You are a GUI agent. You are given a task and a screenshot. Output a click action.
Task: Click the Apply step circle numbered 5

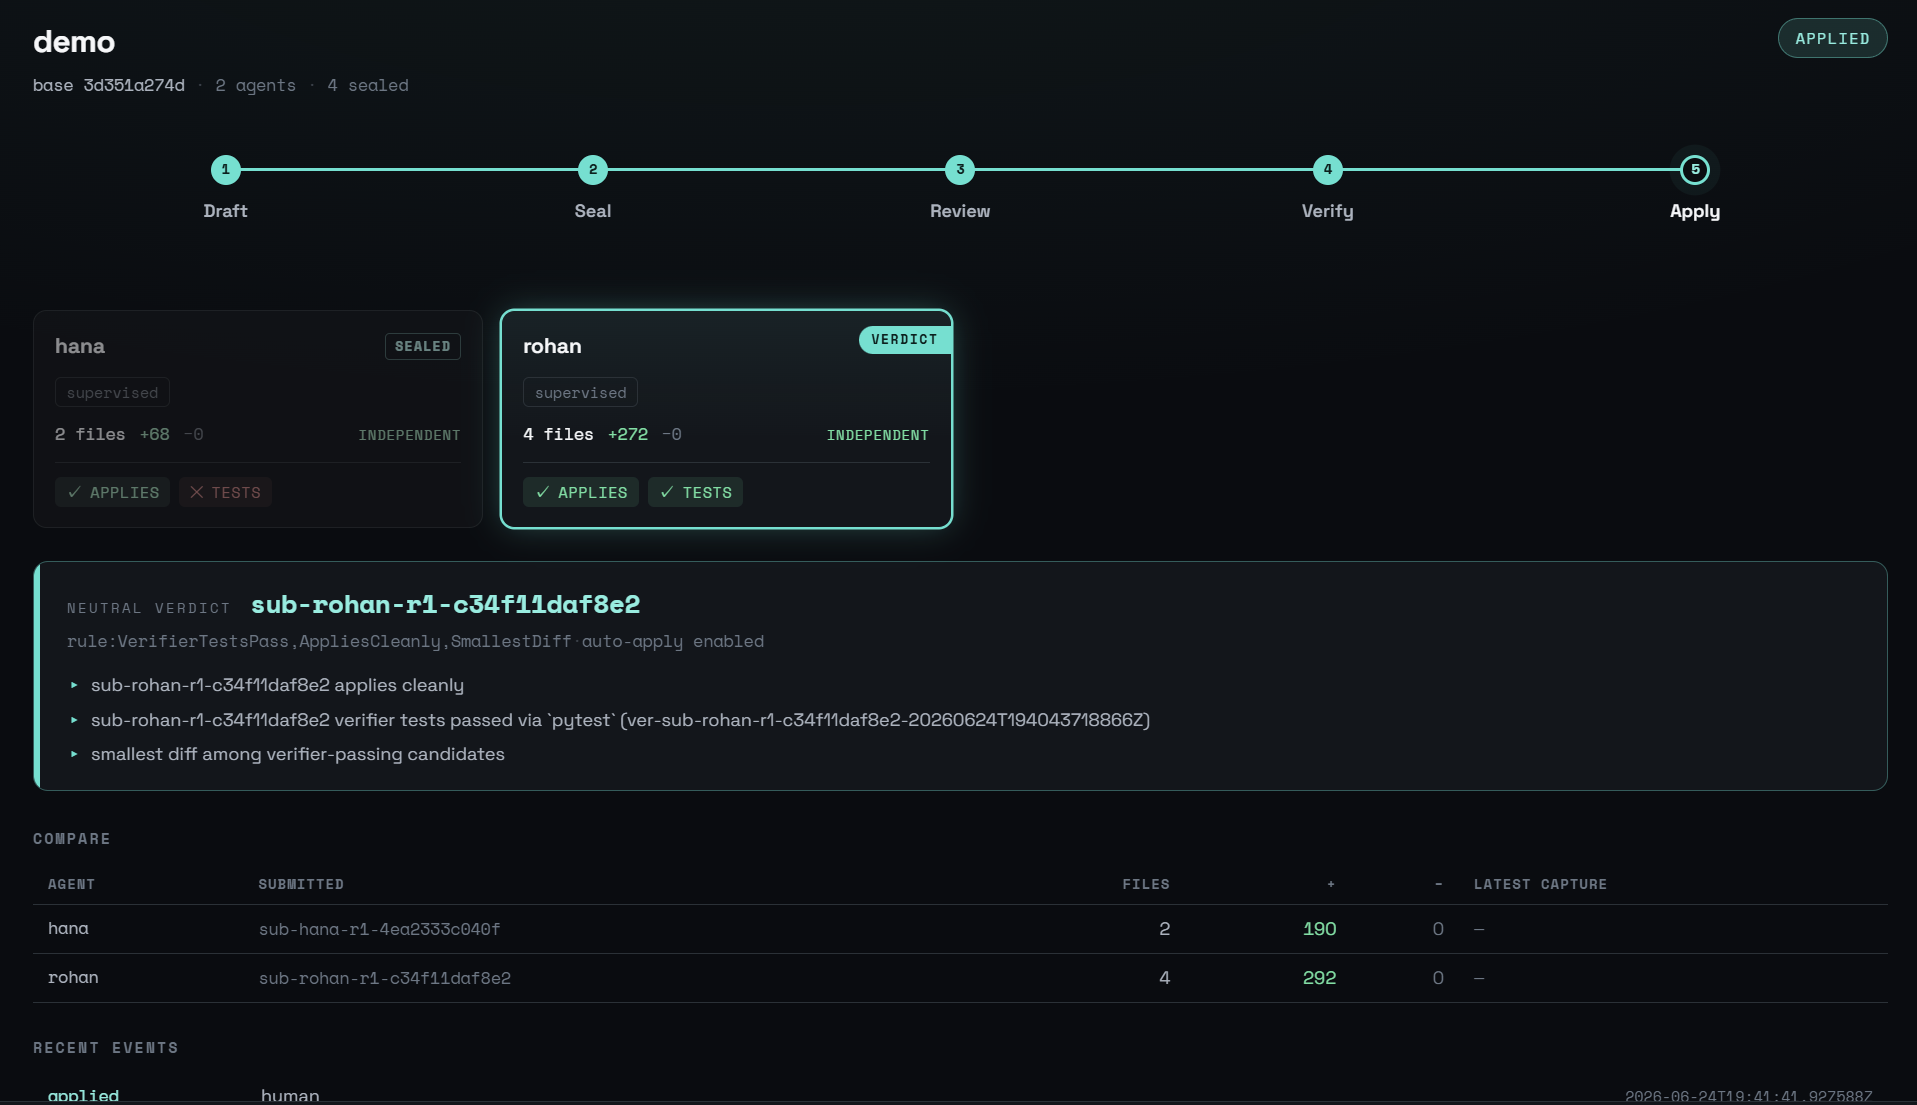click(1695, 170)
